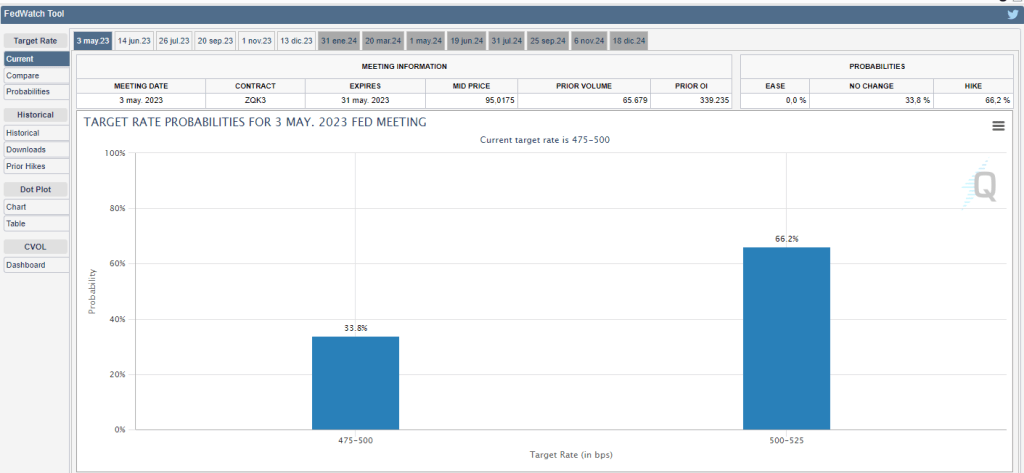Click the FedWatch Tool title
1024x473 pixels.
[34, 14]
